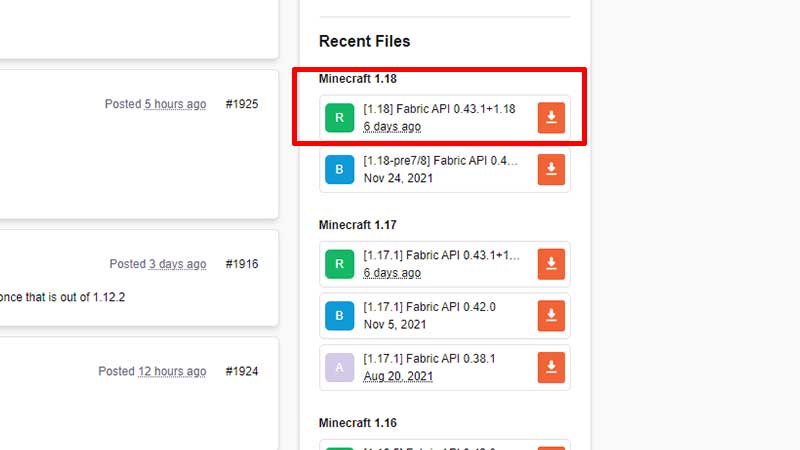The width and height of the screenshot is (800, 450).
Task: Download the 1.18 Fabric API 0.43.1+1.18 file
Action: coord(551,118)
